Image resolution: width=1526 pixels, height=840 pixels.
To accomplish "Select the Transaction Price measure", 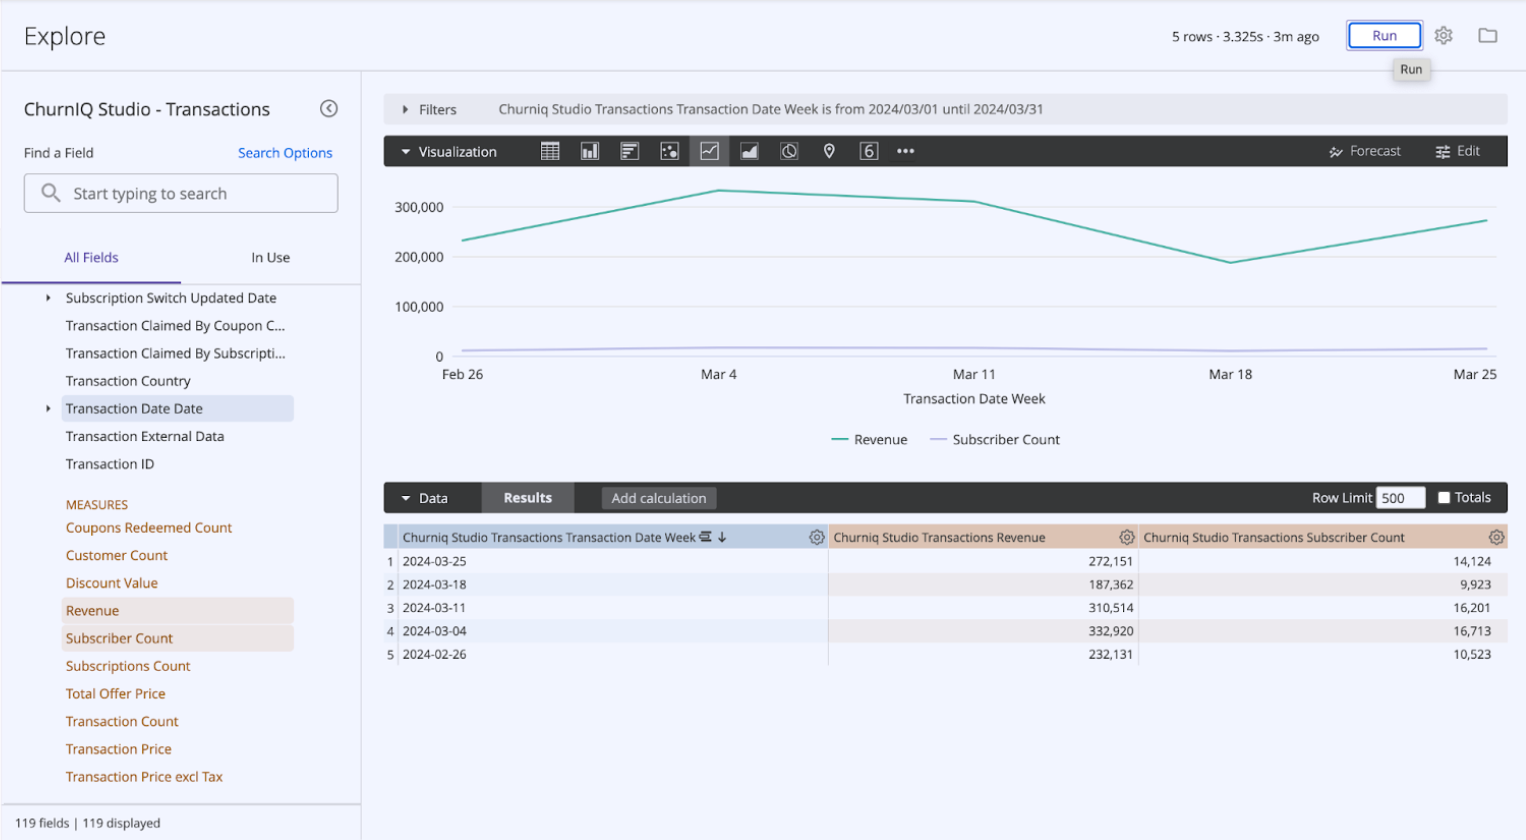I will pos(118,749).
